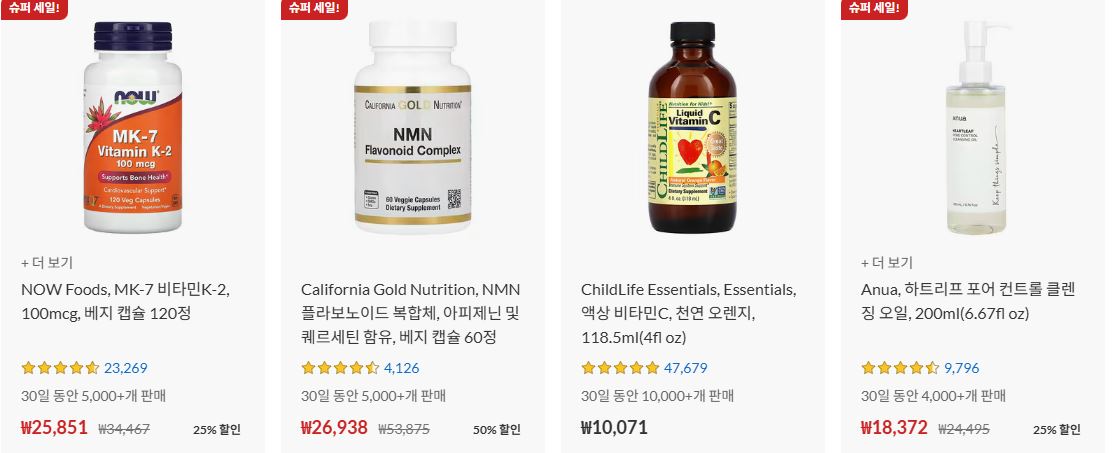Open the Anua cleansing oil bottle image
1112x453 pixels.
coord(975,127)
